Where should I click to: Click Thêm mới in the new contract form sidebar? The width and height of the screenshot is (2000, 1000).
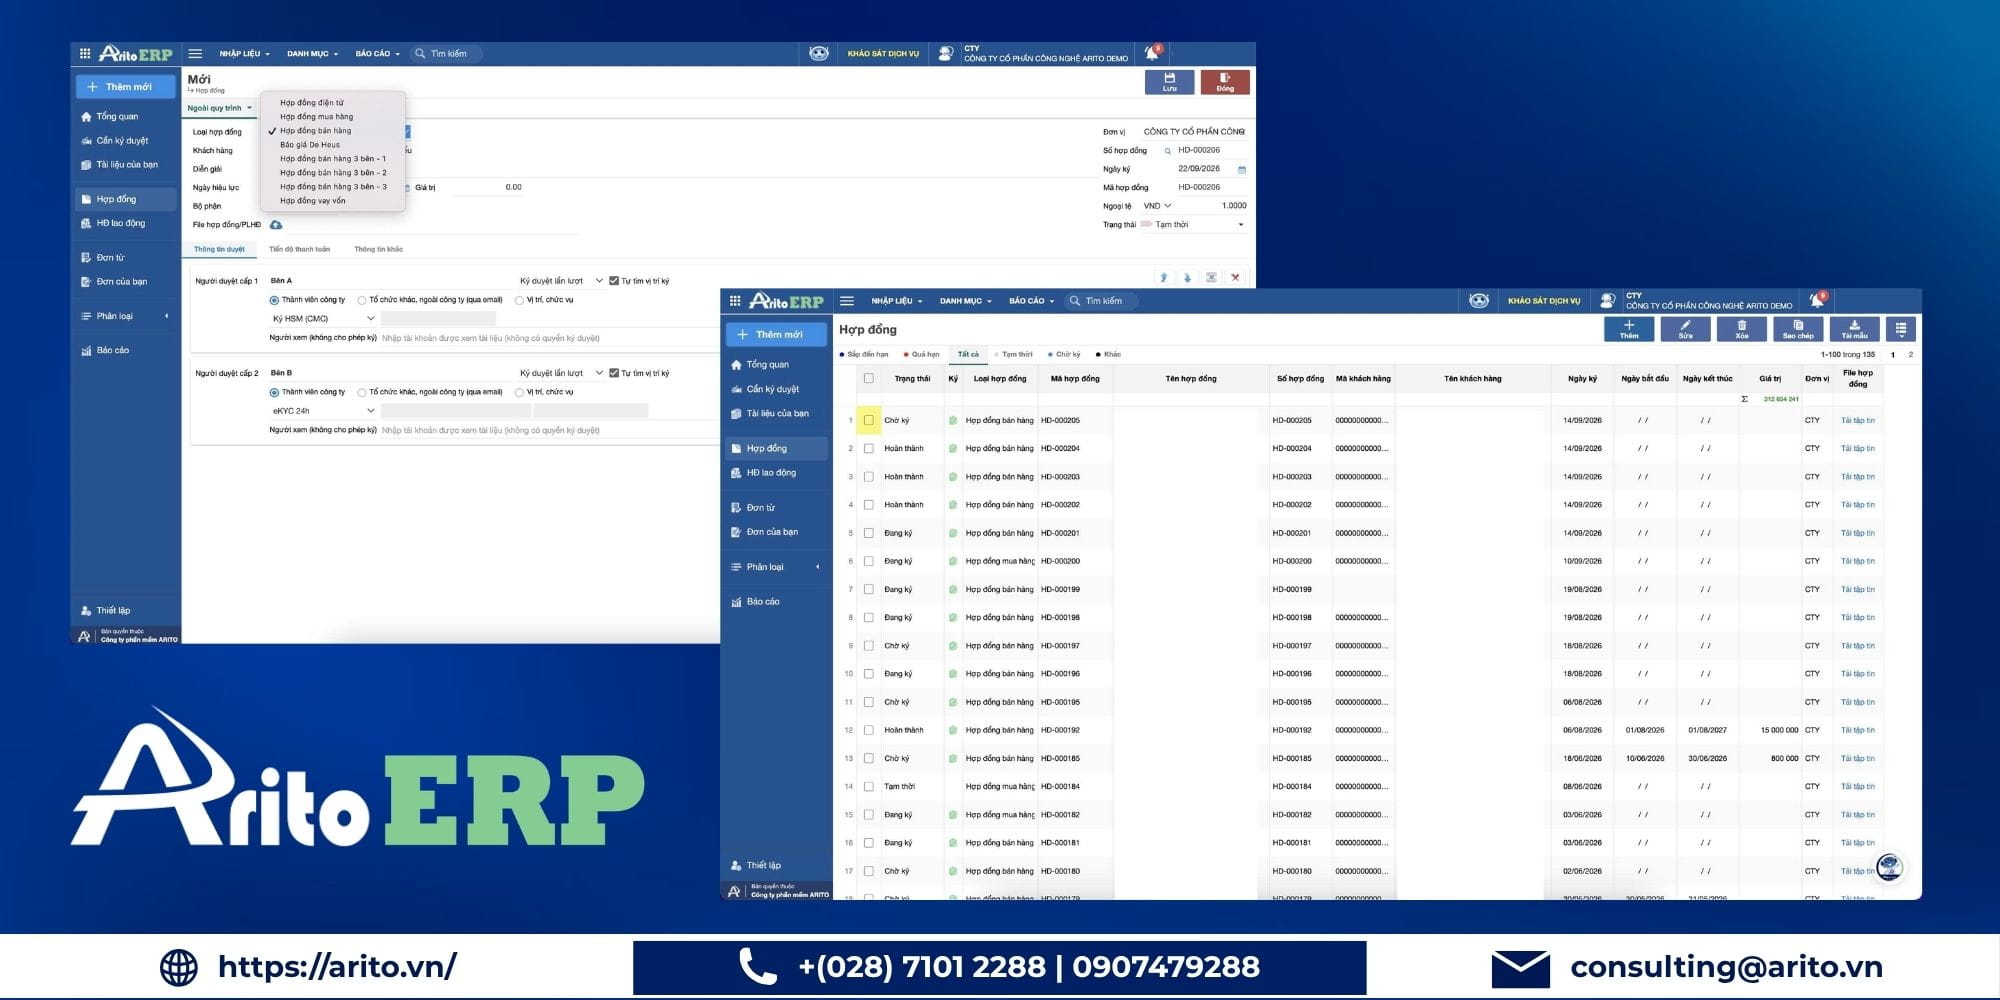[127, 87]
